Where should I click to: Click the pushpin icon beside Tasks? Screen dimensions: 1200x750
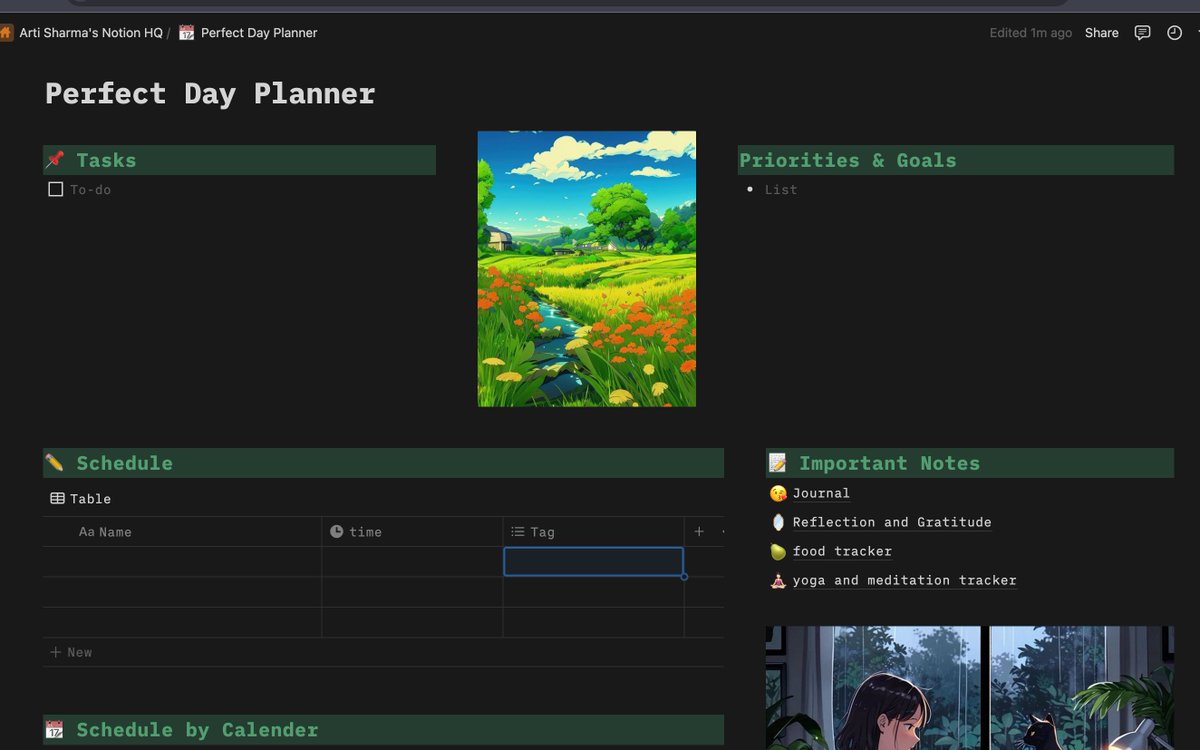tap(55, 160)
